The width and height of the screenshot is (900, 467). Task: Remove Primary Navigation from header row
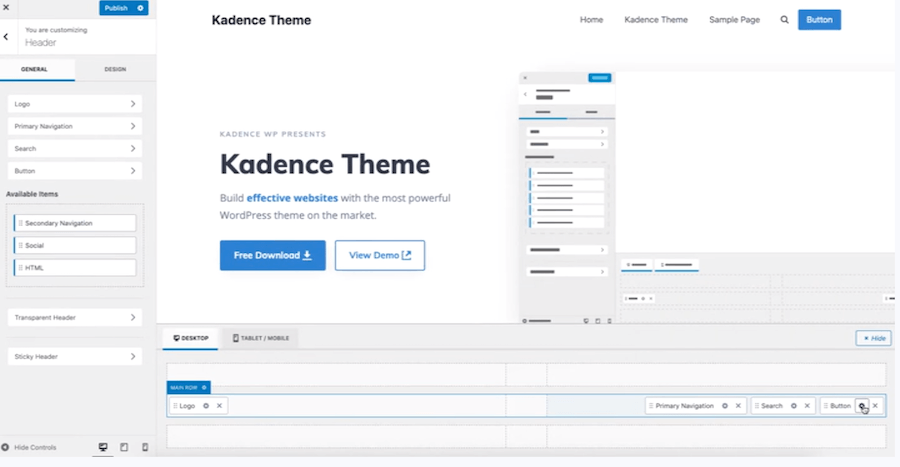tap(738, 406)
